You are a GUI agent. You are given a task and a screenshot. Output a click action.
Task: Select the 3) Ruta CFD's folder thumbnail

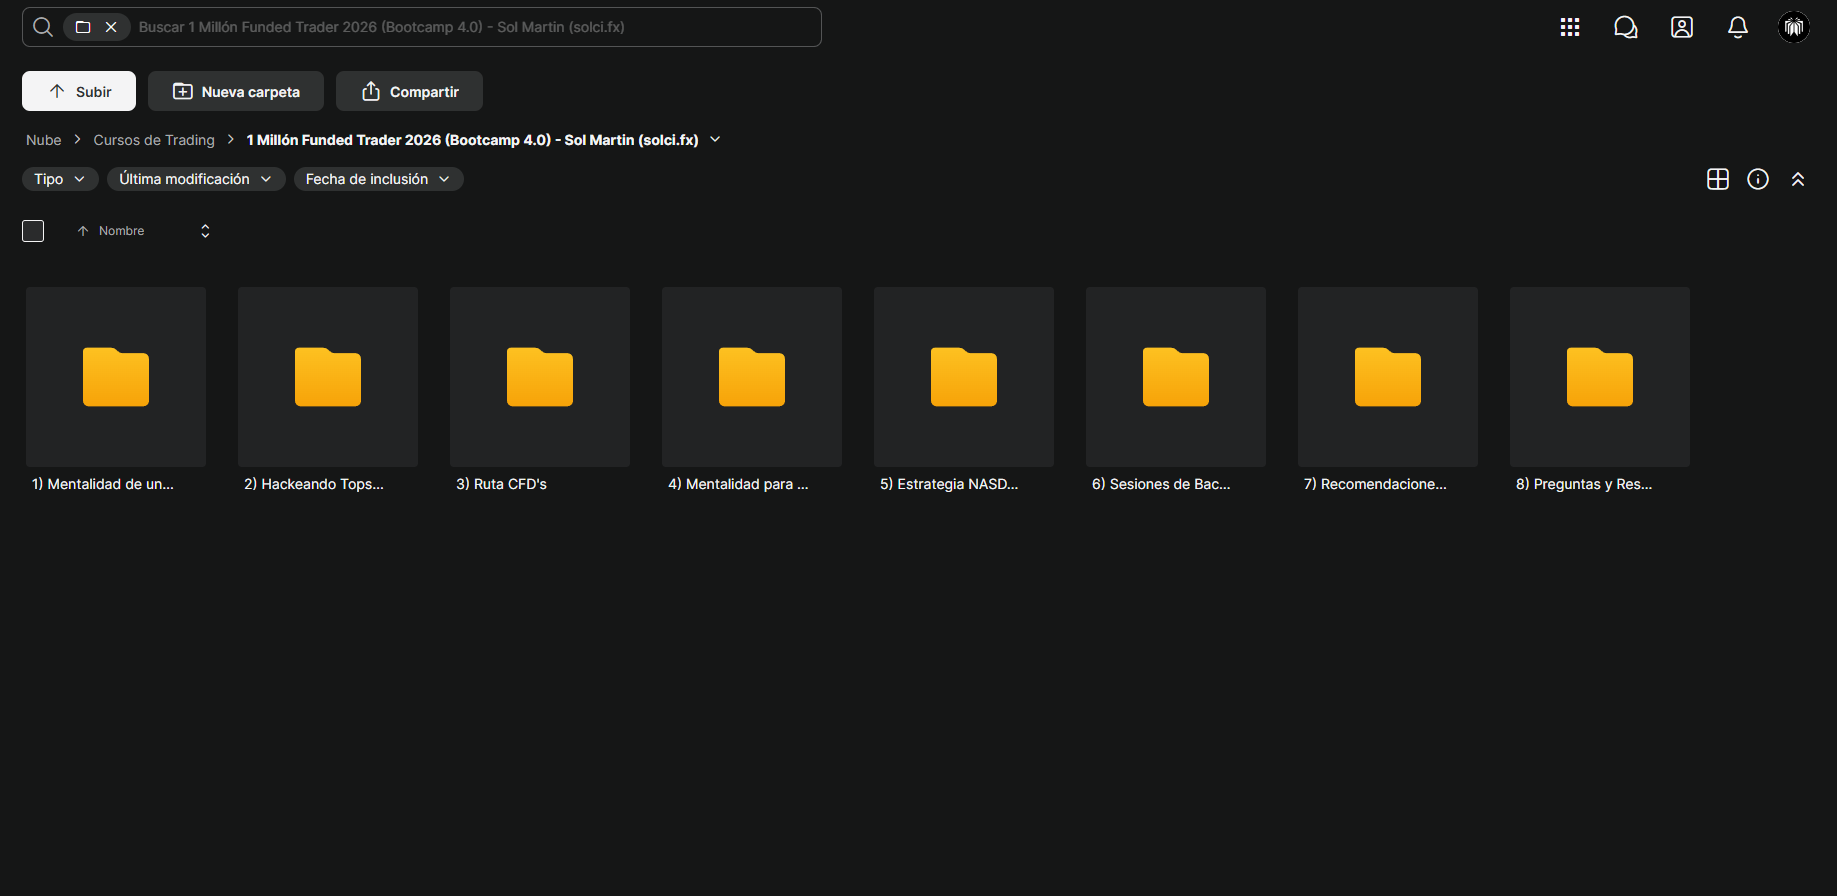(x=540, y=377)
